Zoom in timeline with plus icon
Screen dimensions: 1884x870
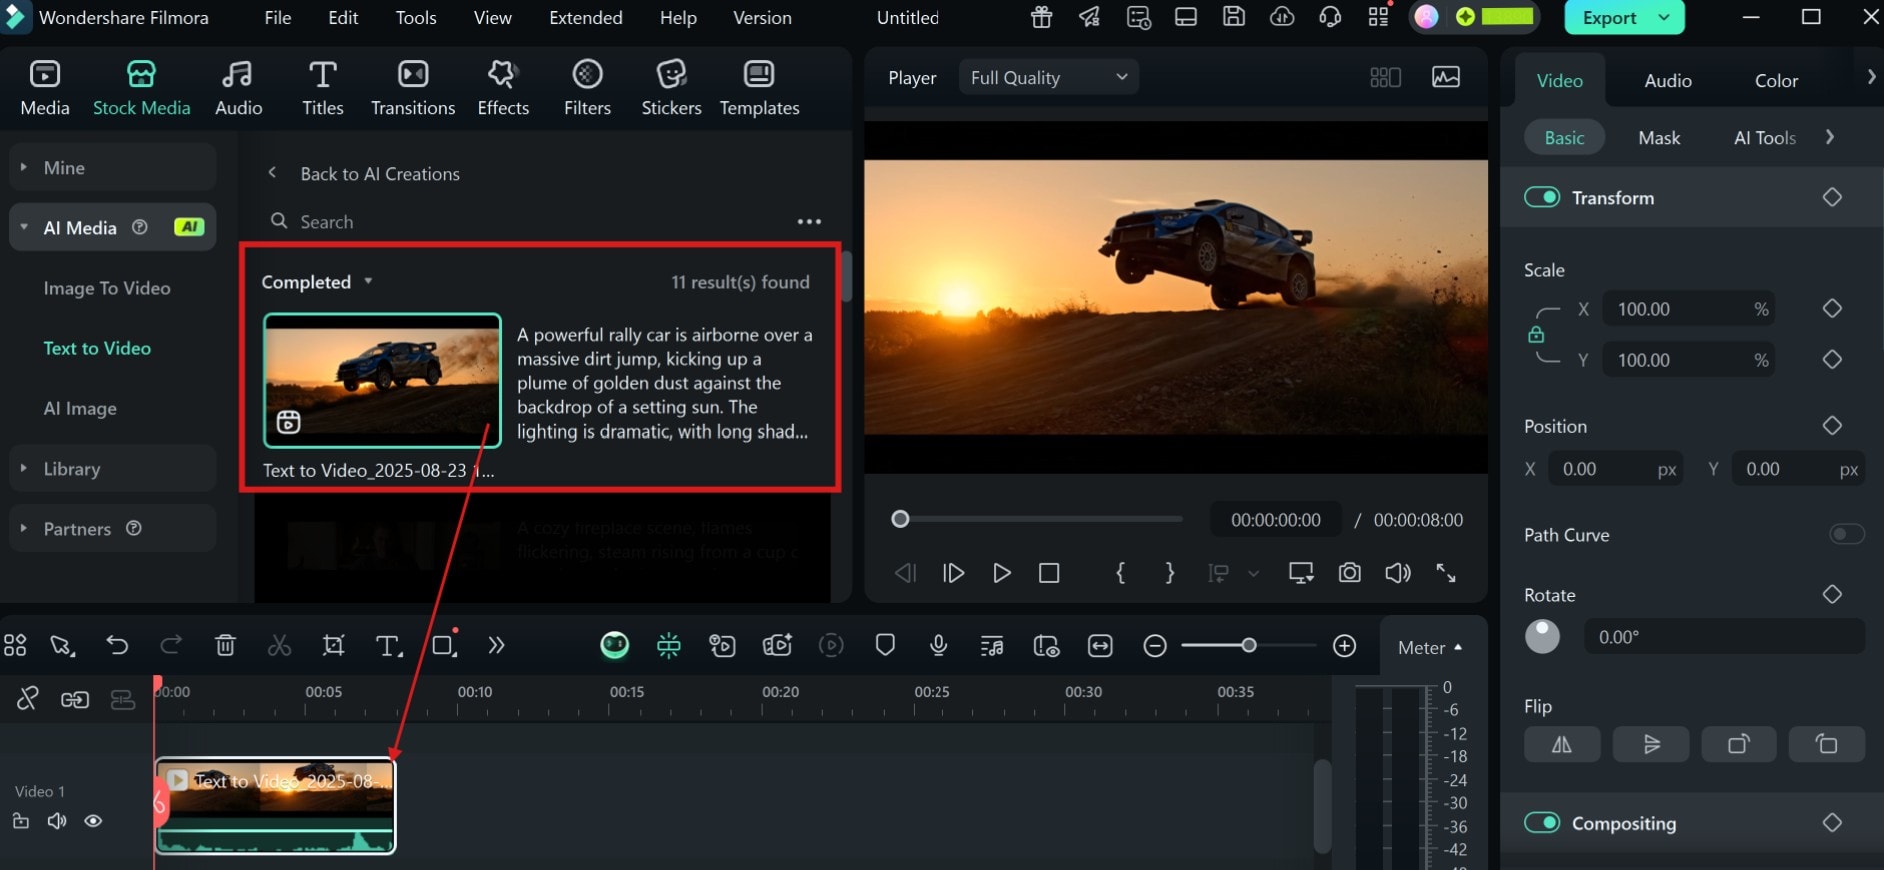click(1345, 646)
